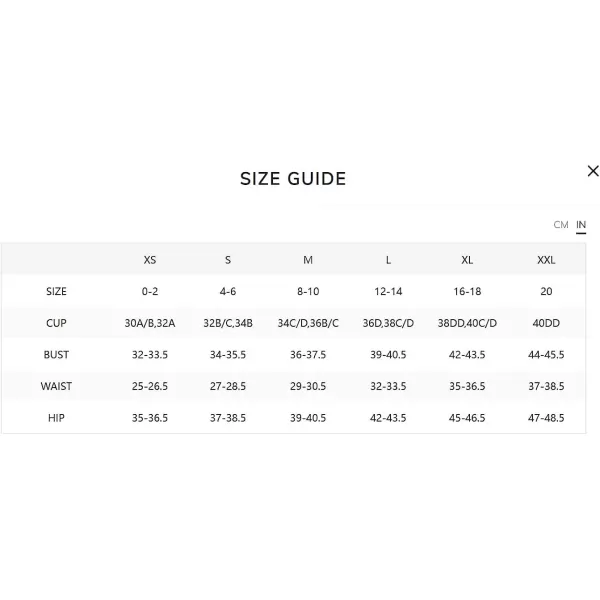The image size is (600, 600).
Task: Click the XL column header
Action: click(x=467, y=260)
